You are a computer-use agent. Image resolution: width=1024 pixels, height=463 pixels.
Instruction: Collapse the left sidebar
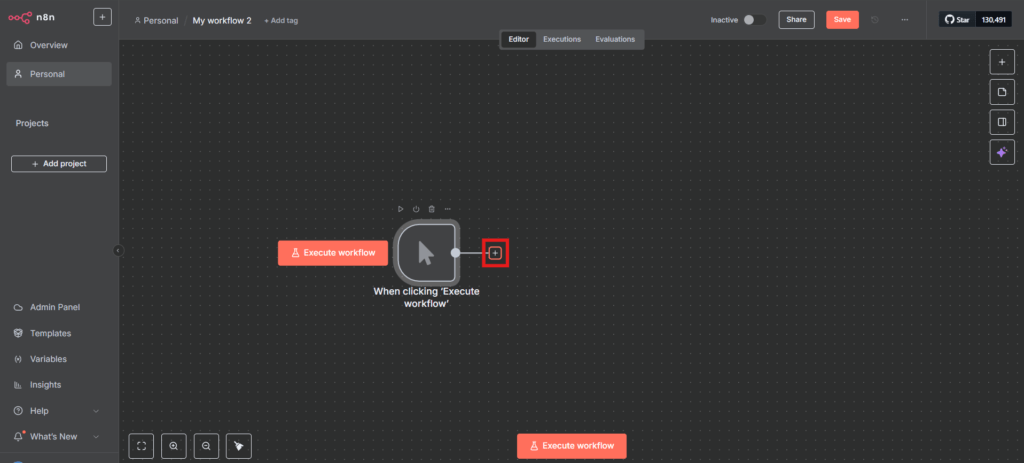click(118, 251)
